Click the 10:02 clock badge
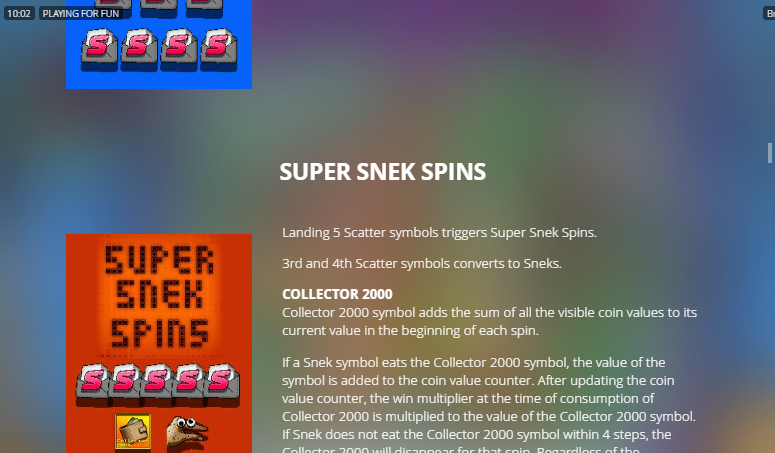Screen dimensions: 775x453 pyautogui.click(x=19, y=13)
